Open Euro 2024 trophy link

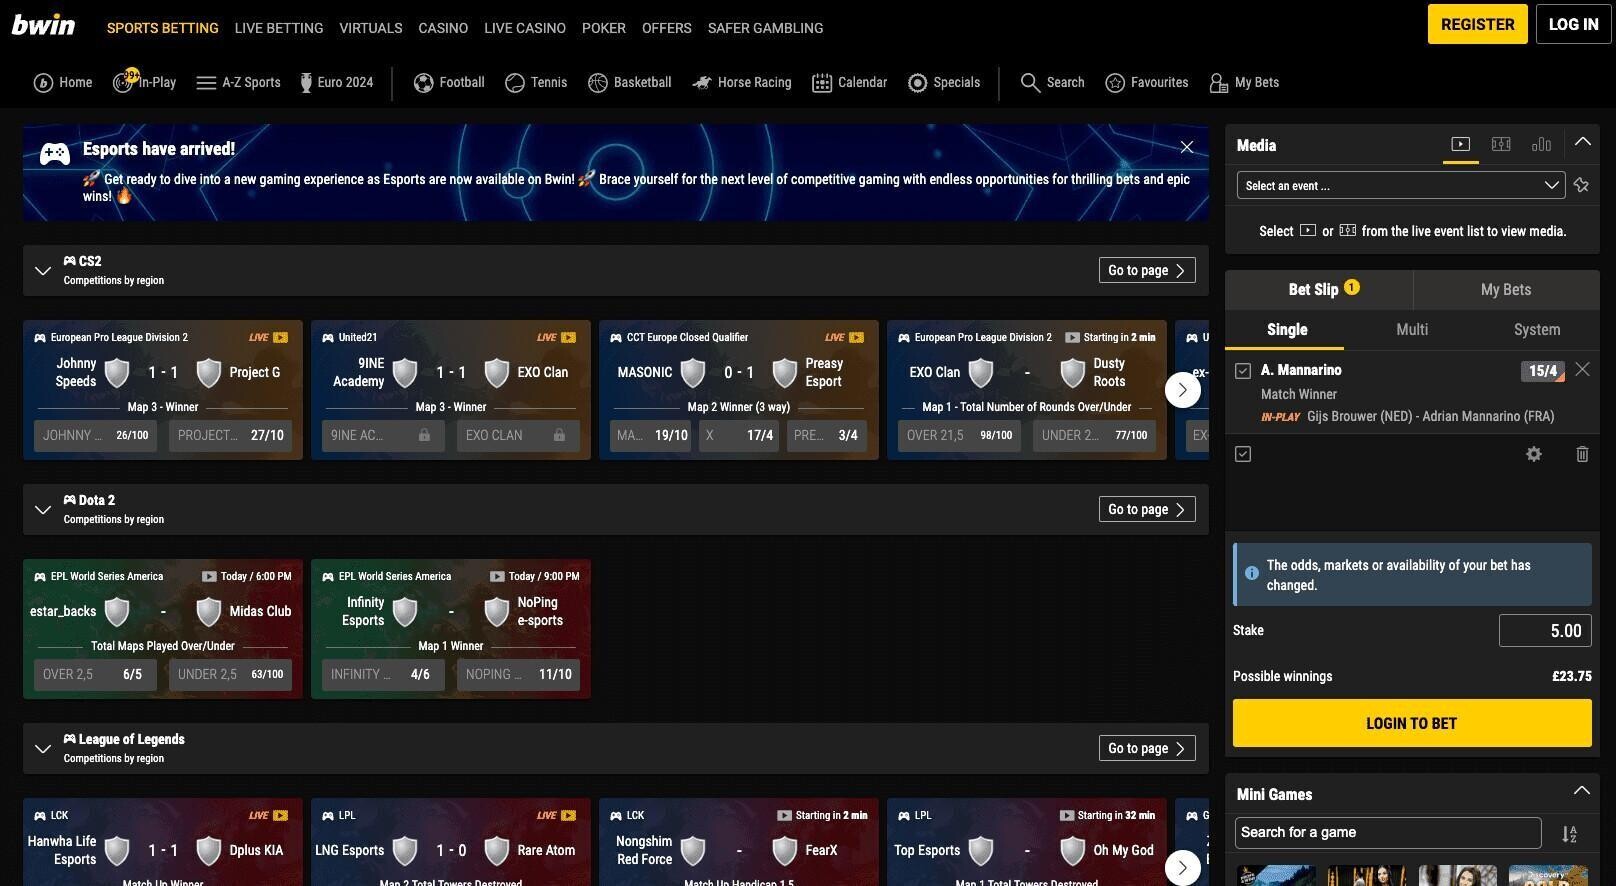point(336,83)
